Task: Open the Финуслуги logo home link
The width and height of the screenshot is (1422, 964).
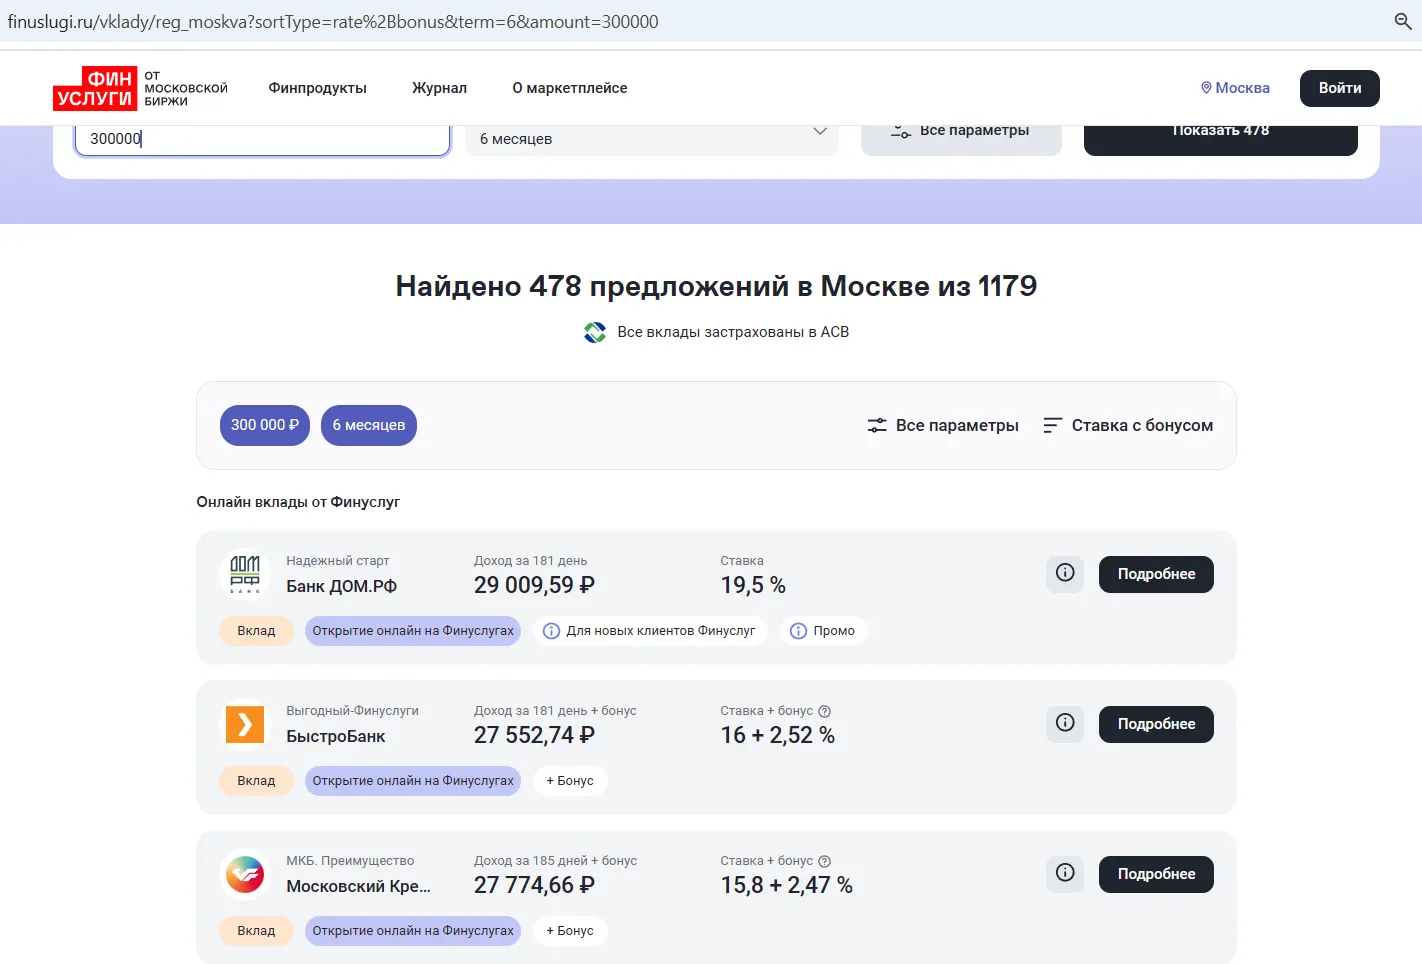Action: 140,88
